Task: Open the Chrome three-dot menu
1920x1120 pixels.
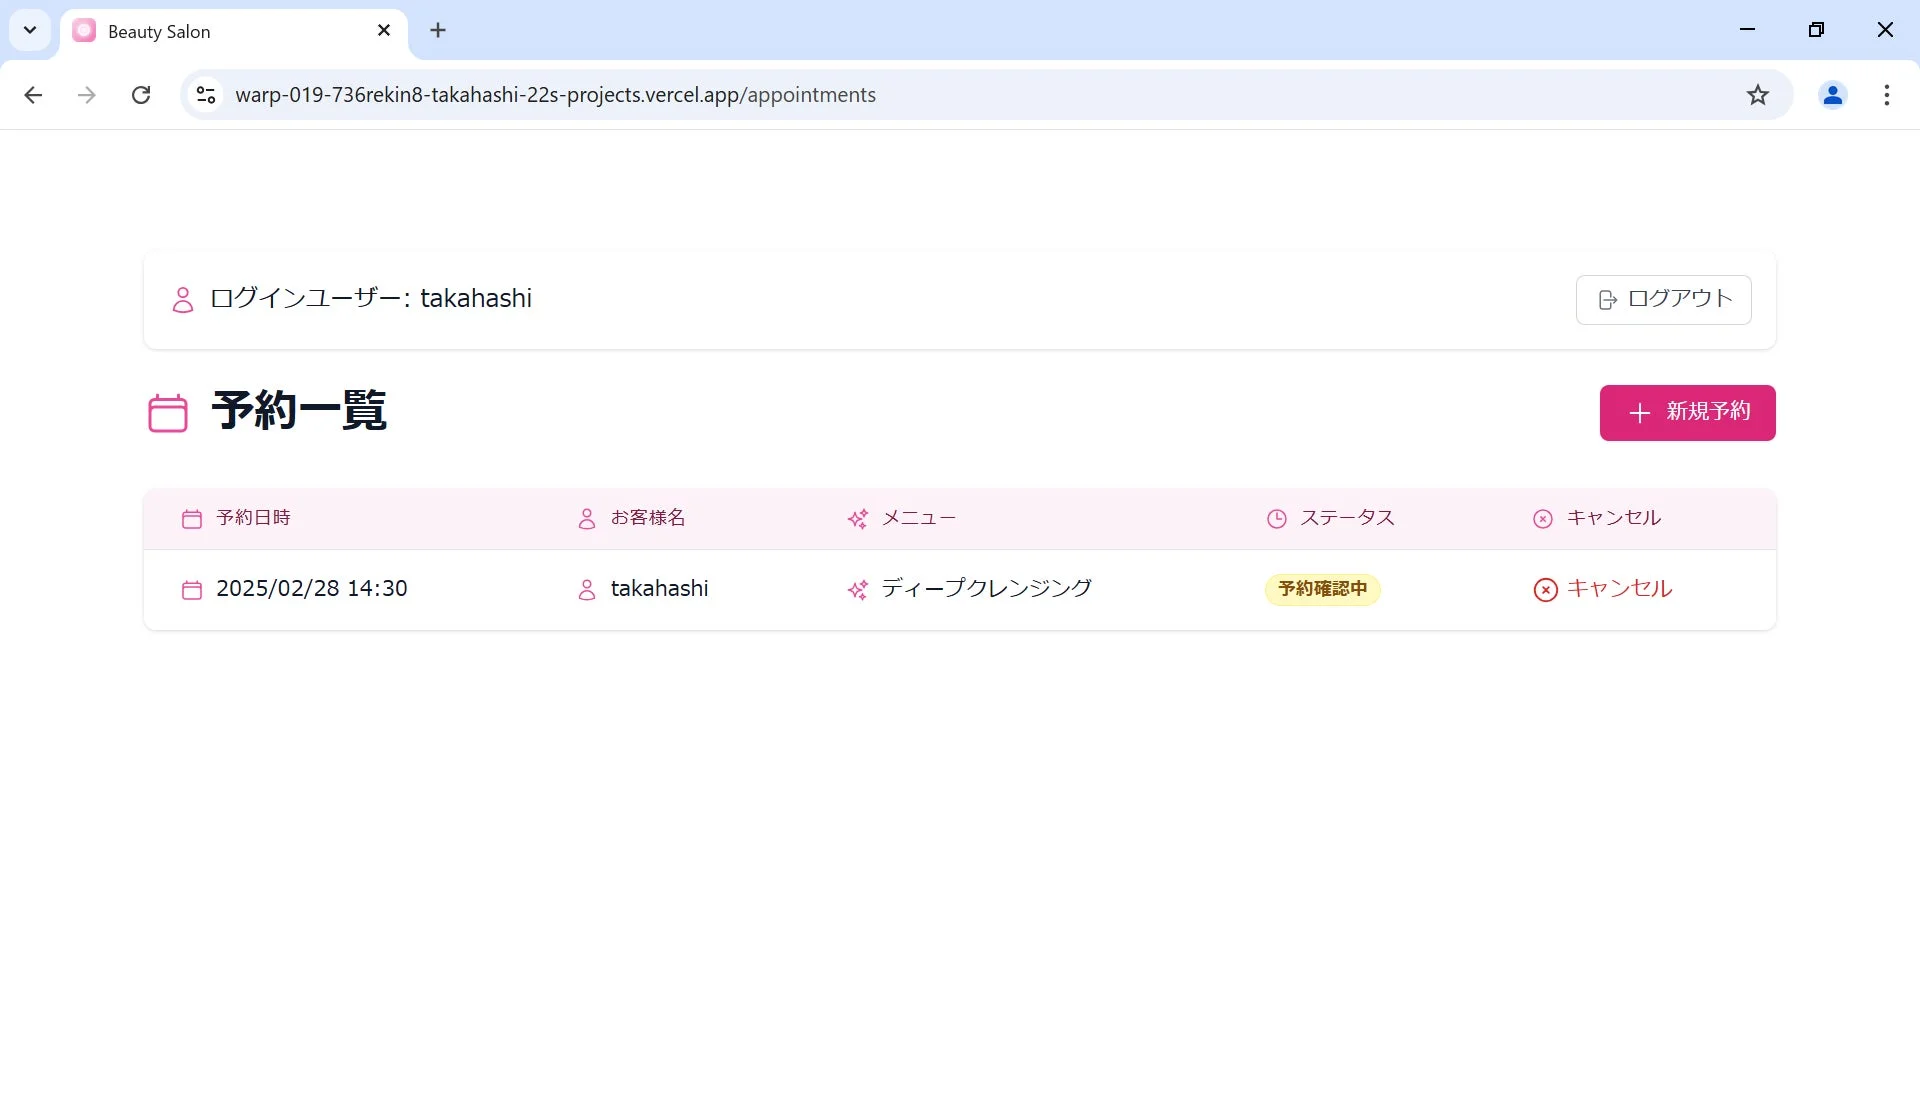Action: pyautogui.click(x=1887, y=95)
